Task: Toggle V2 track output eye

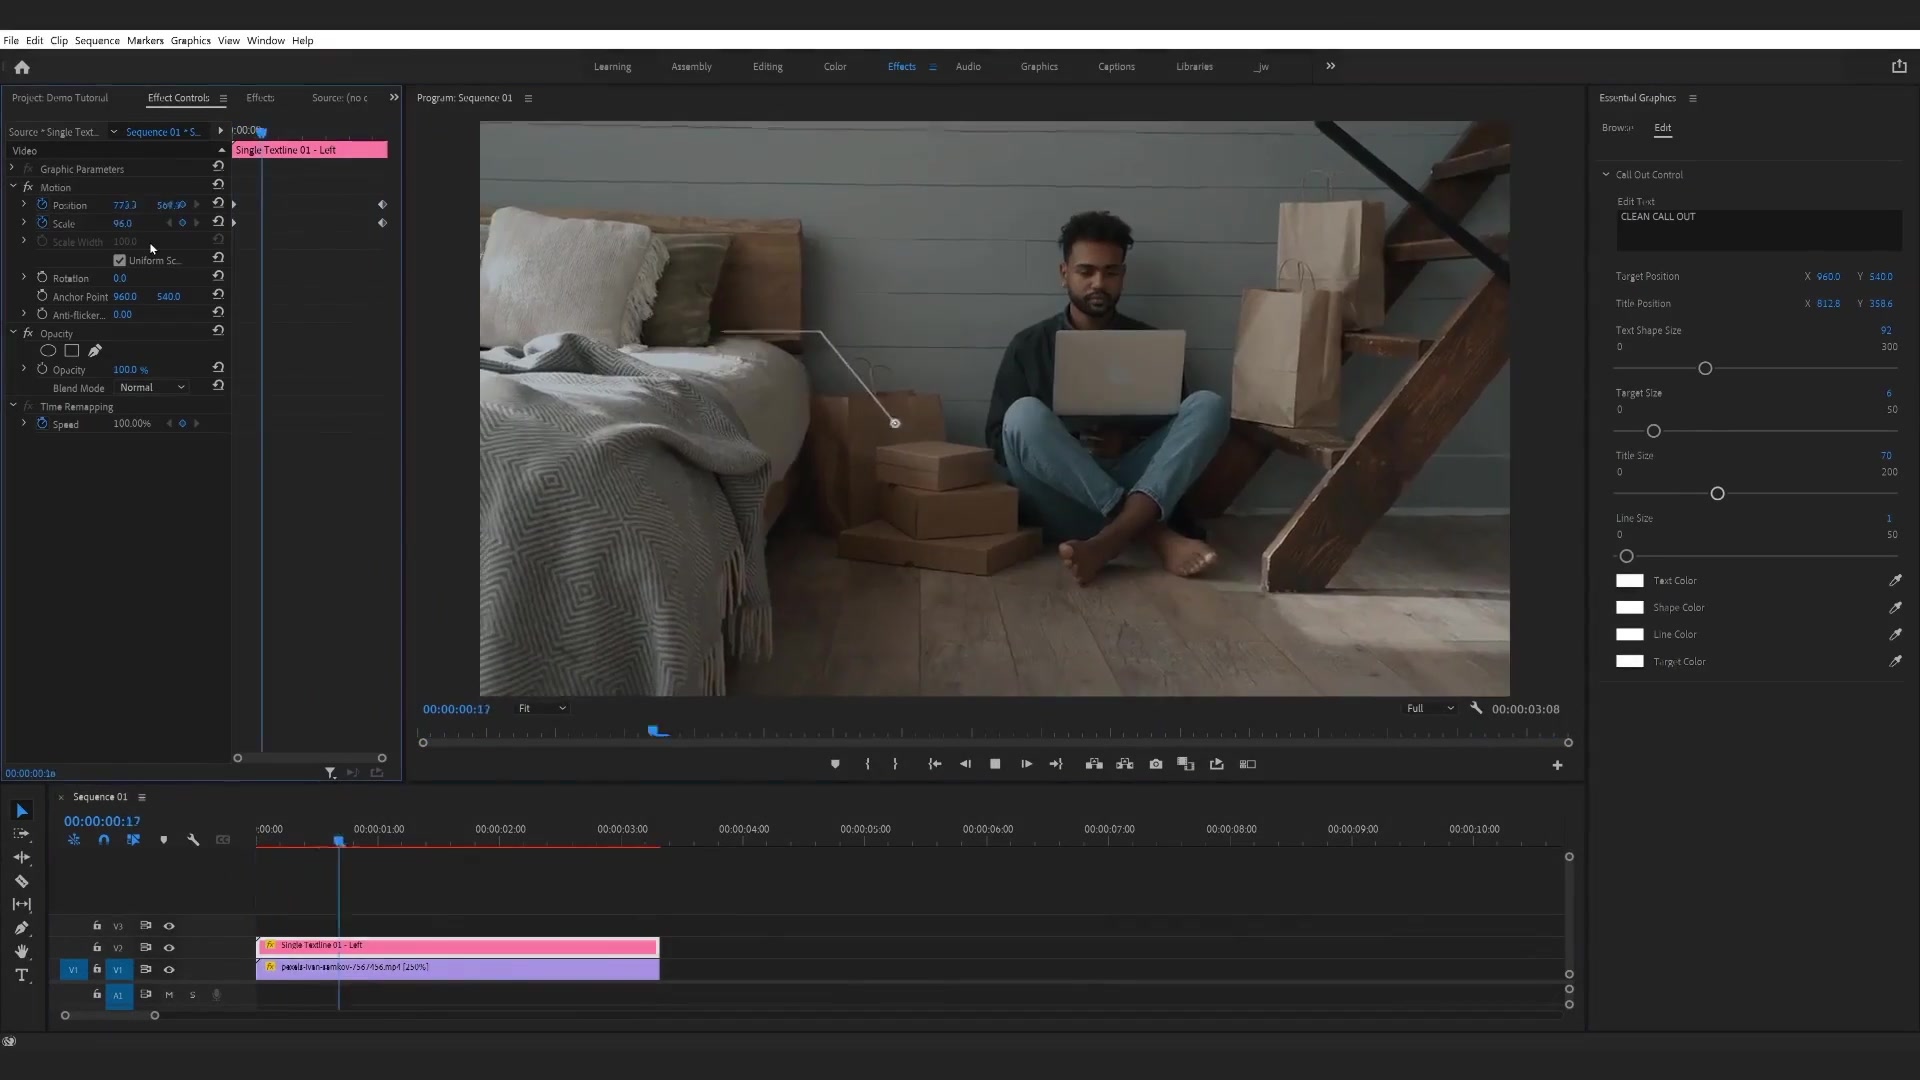Action: coord(169,948)
